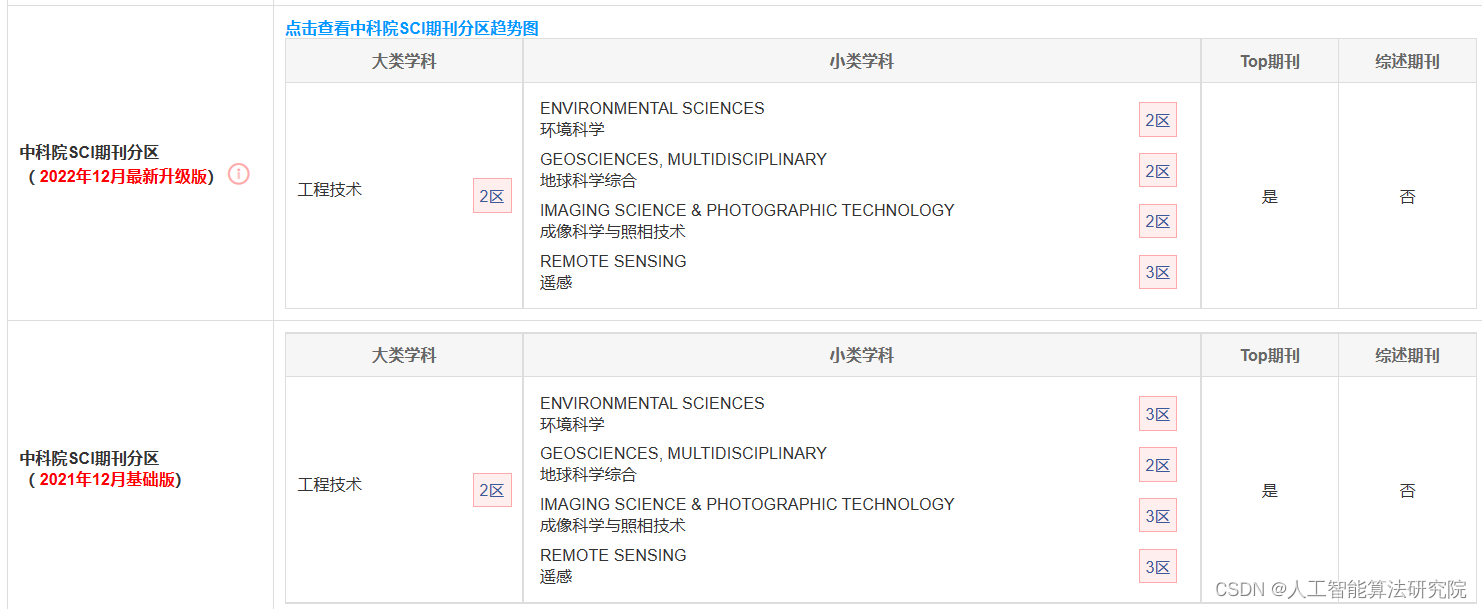Select the 2022年12月最新升级版 red label
The height and width of the screenshot is (609, 1482).
pos(124,176)
